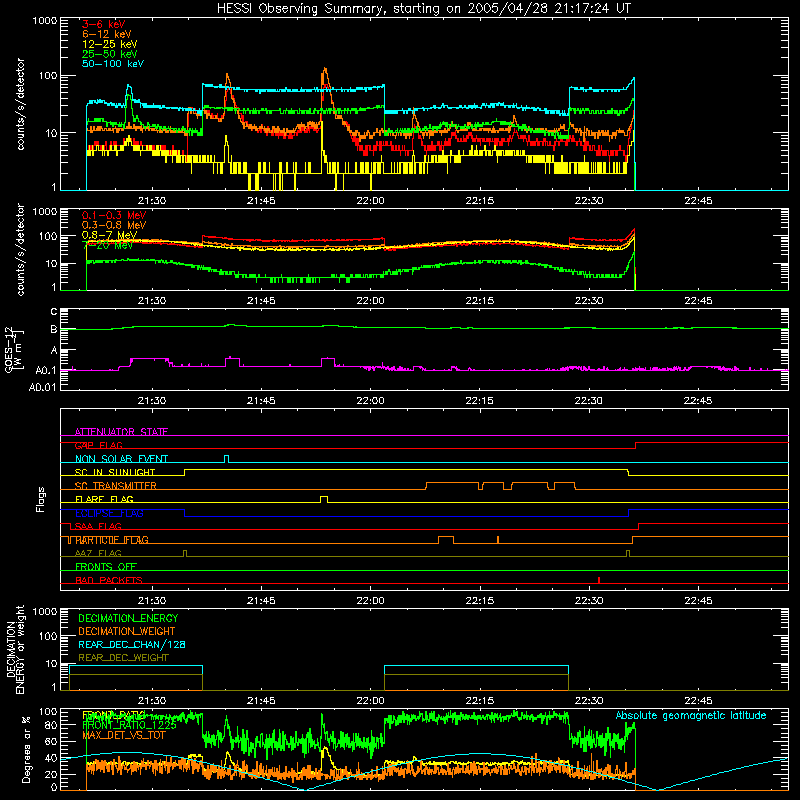This screenshot has height=800, width=800.
Task: Click the REAR_DEC_CHAN/128 legend label
Action: pyautogui.click(x=132, y=644)
